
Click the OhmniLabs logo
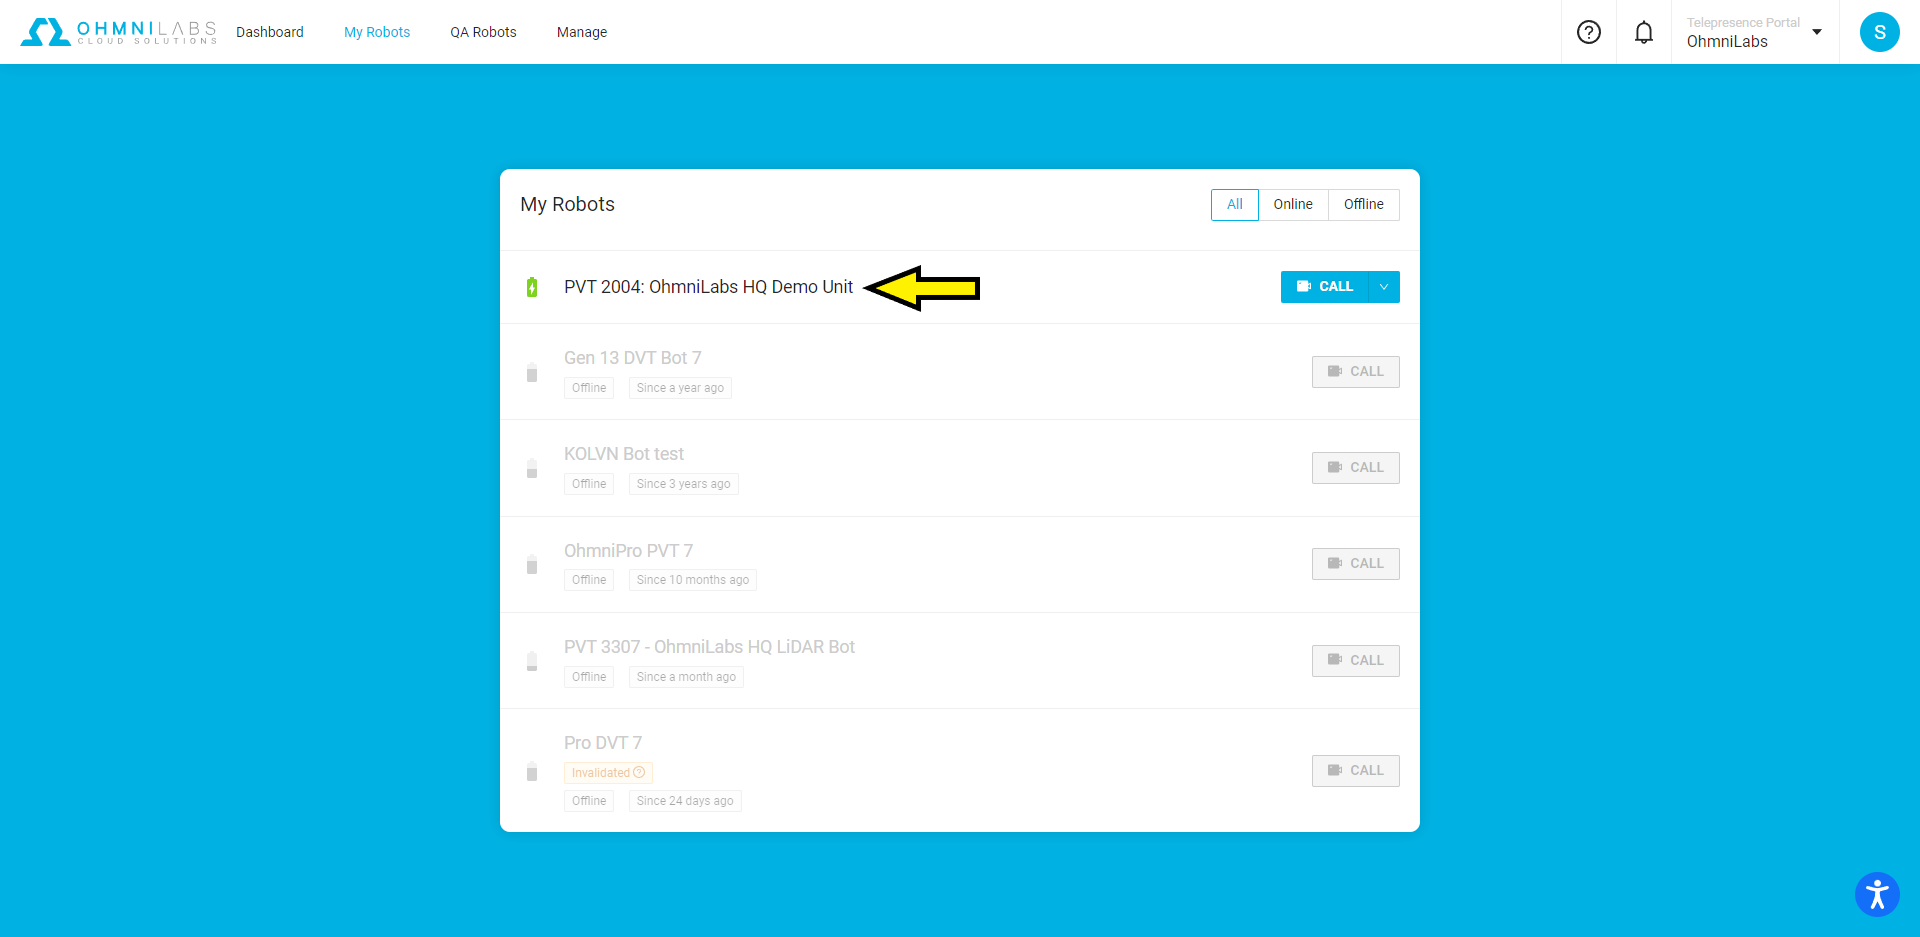pos(118,32)
